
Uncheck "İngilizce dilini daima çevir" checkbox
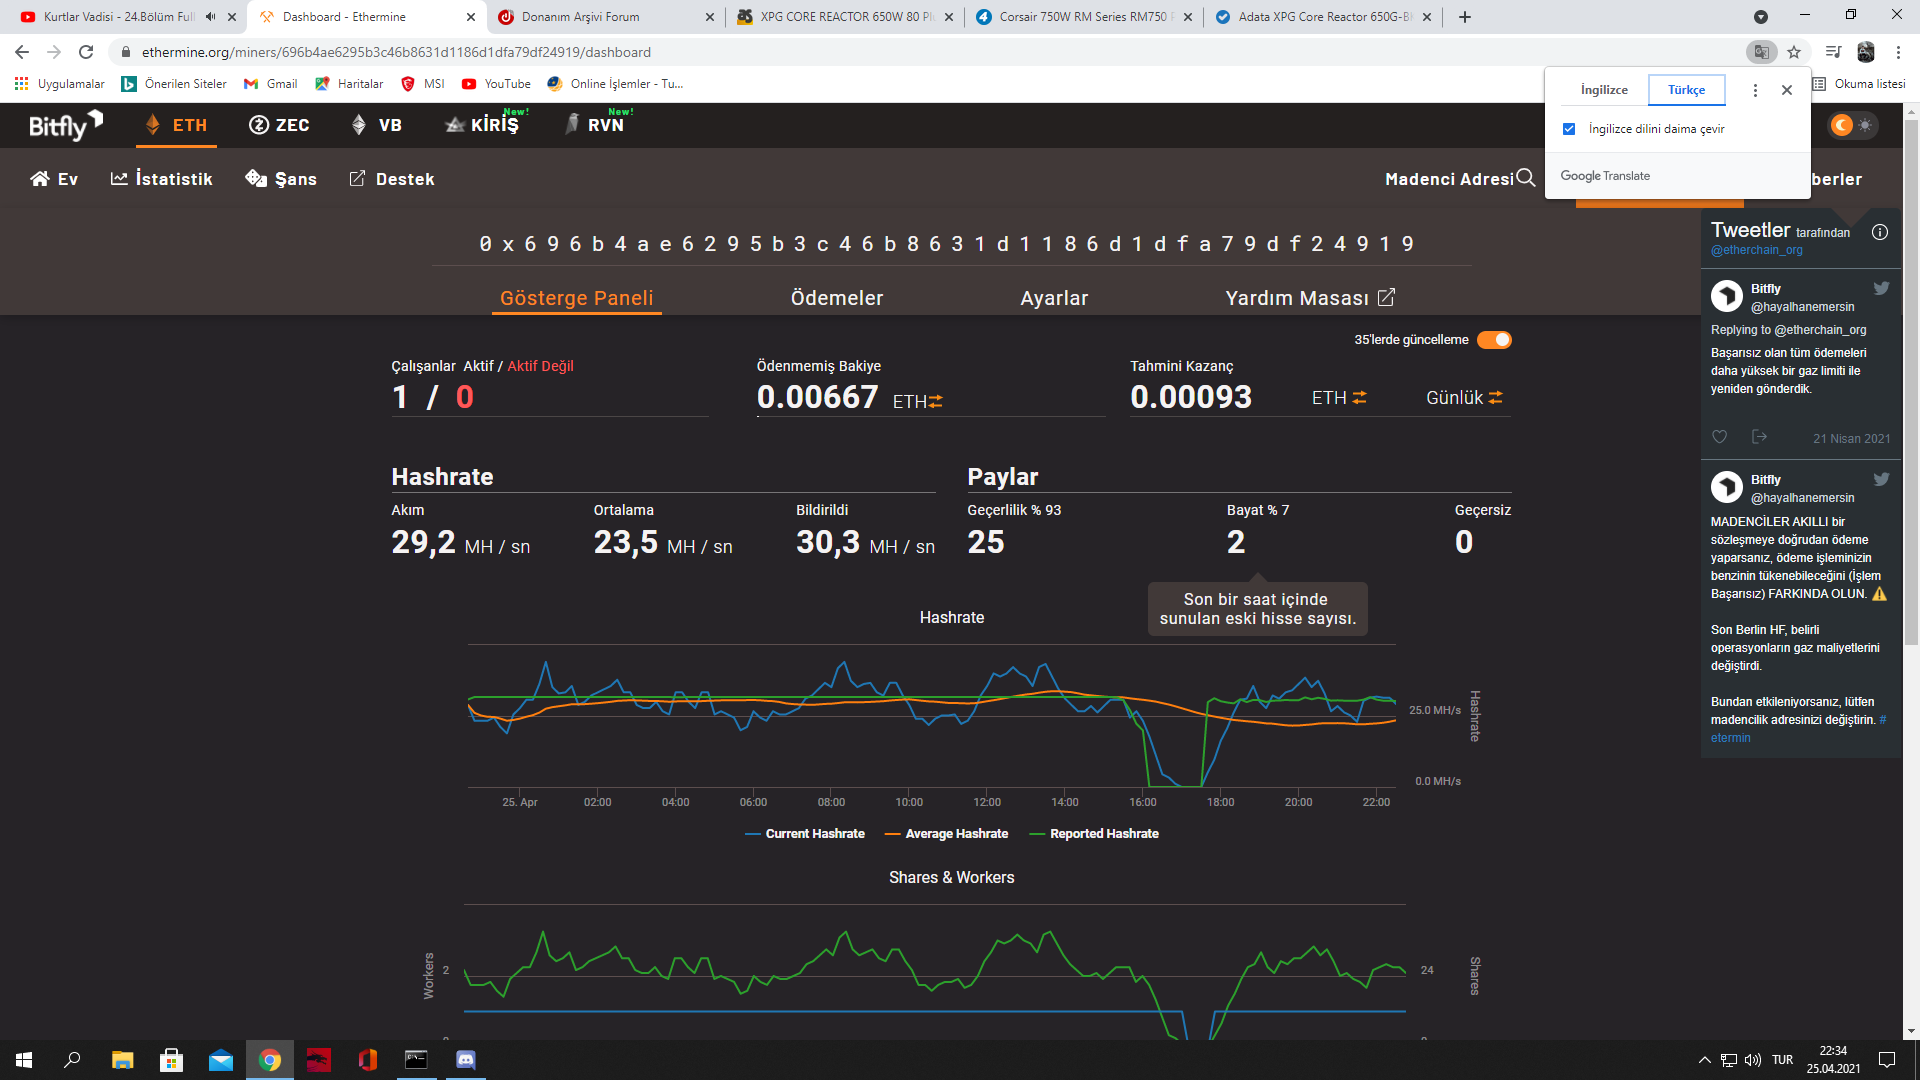tap(1569, 129)
